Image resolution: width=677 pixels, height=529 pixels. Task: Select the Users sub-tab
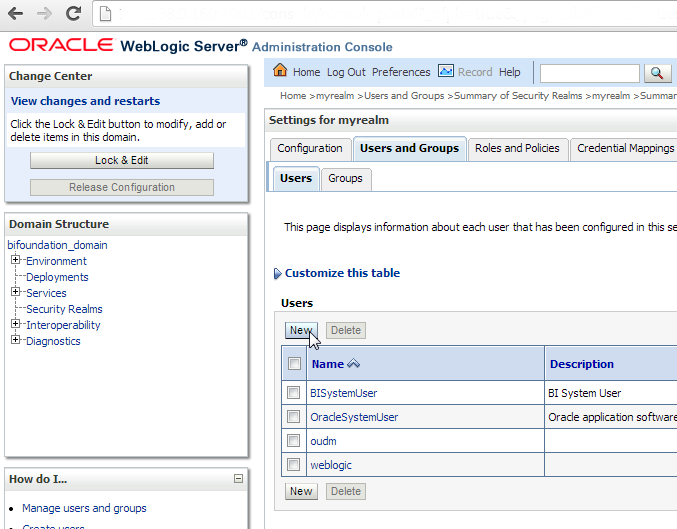[x=296, y=178]
